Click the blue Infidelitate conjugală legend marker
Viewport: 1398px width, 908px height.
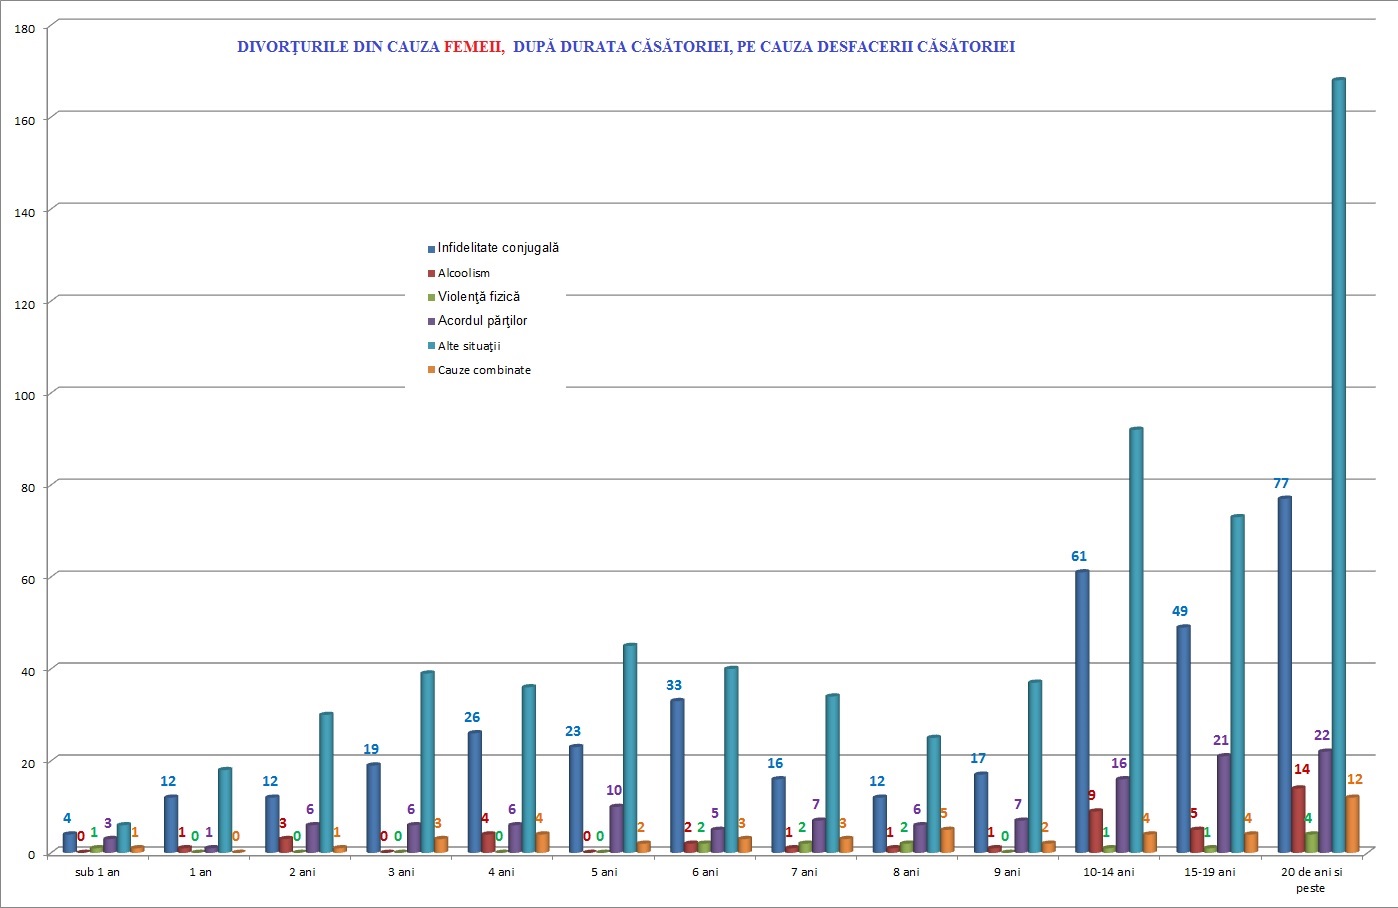coord(432,249)
